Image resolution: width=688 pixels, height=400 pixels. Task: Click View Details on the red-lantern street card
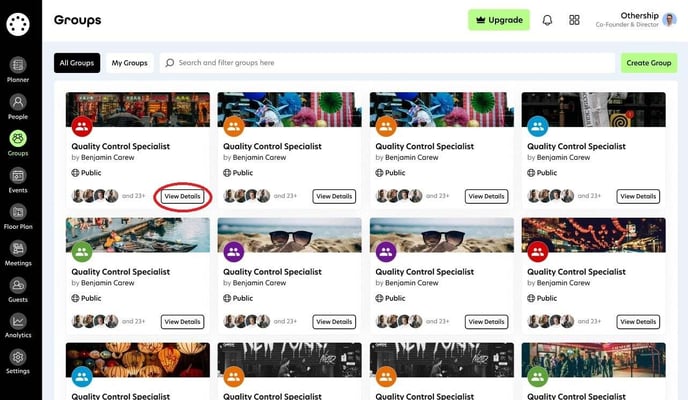pyautogui.click(x=638, y=321)
